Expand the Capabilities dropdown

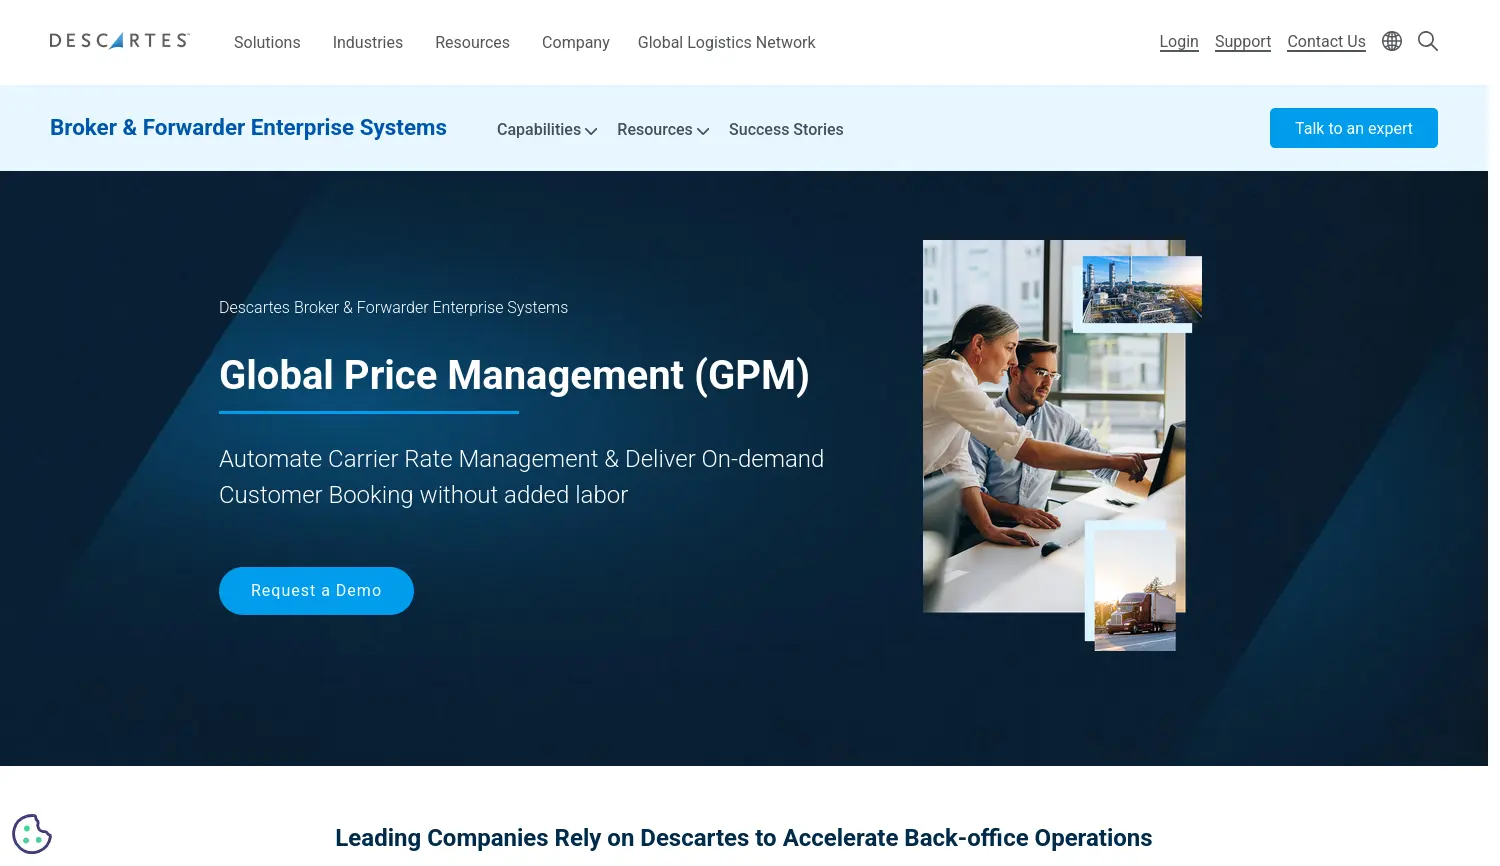coord(547,129)
